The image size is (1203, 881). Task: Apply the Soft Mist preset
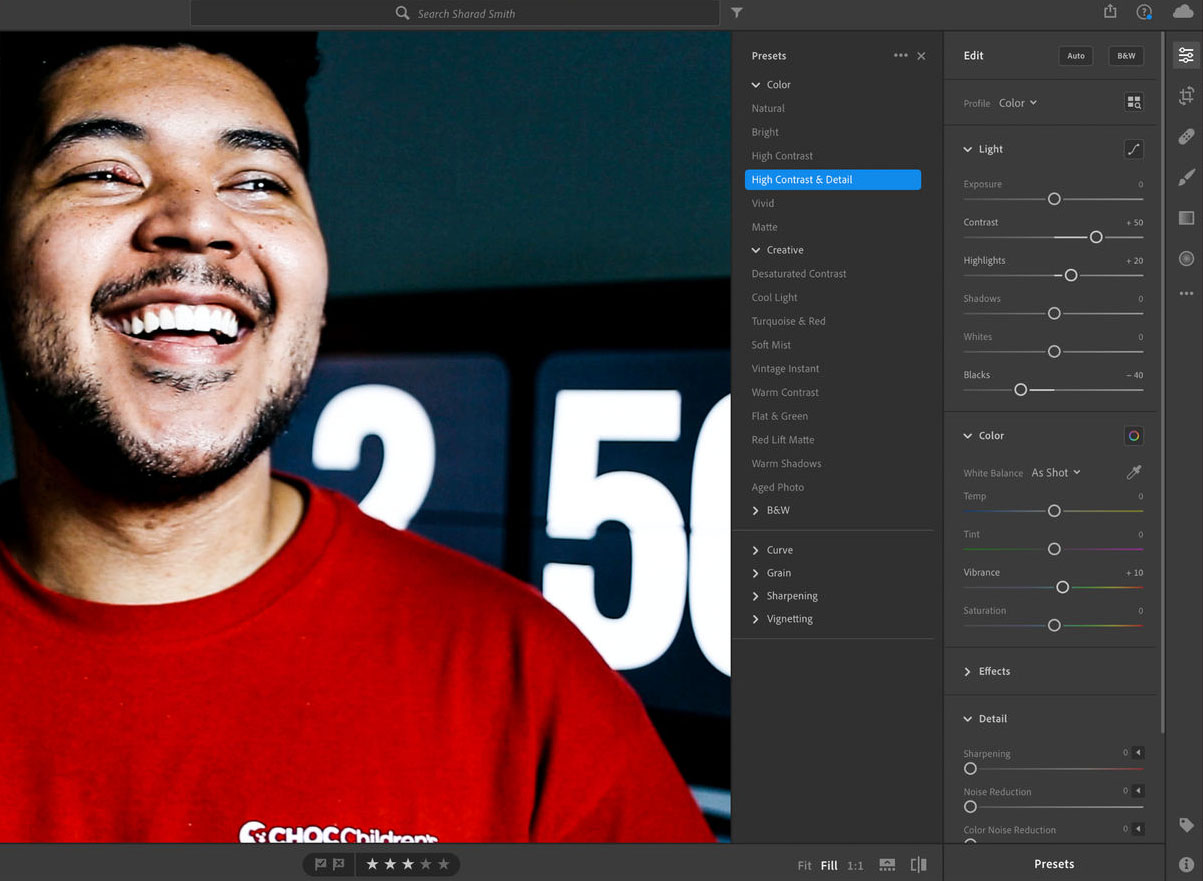click(x=771, y=345)
